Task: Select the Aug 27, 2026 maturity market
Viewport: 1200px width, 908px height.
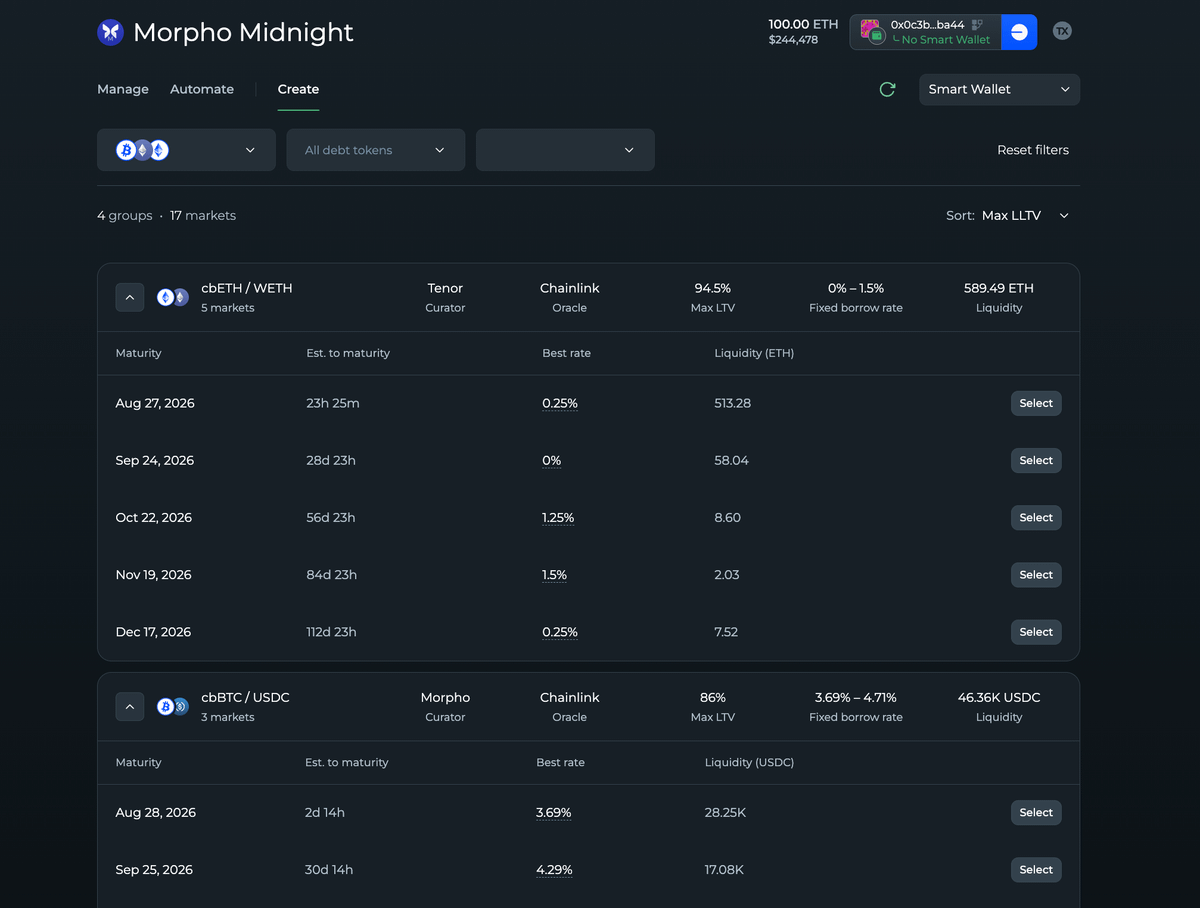Action: click(1036, 403)
